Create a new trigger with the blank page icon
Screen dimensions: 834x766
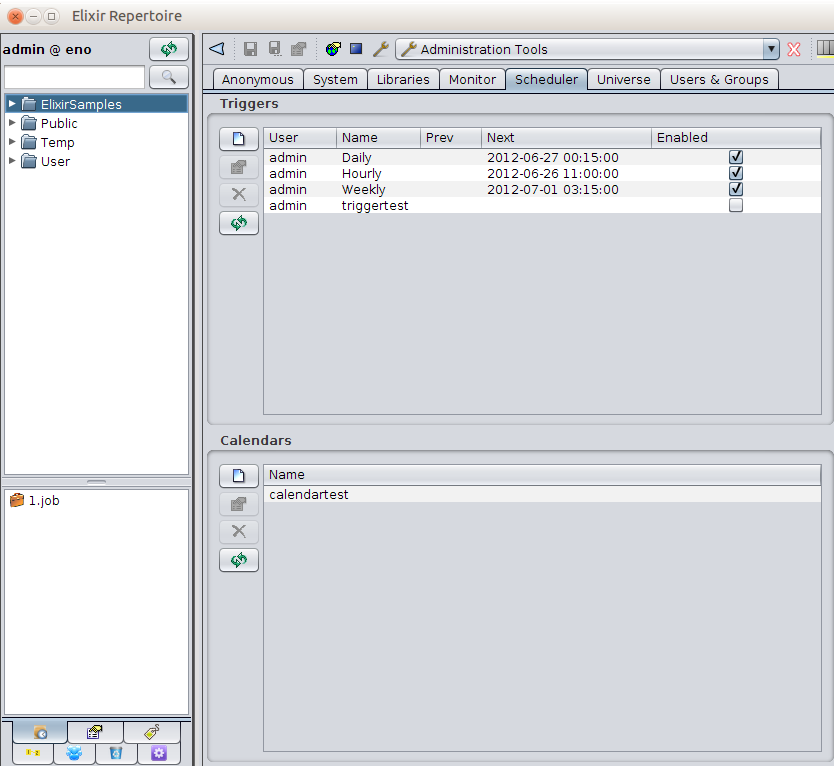click(x=238, y=139)
